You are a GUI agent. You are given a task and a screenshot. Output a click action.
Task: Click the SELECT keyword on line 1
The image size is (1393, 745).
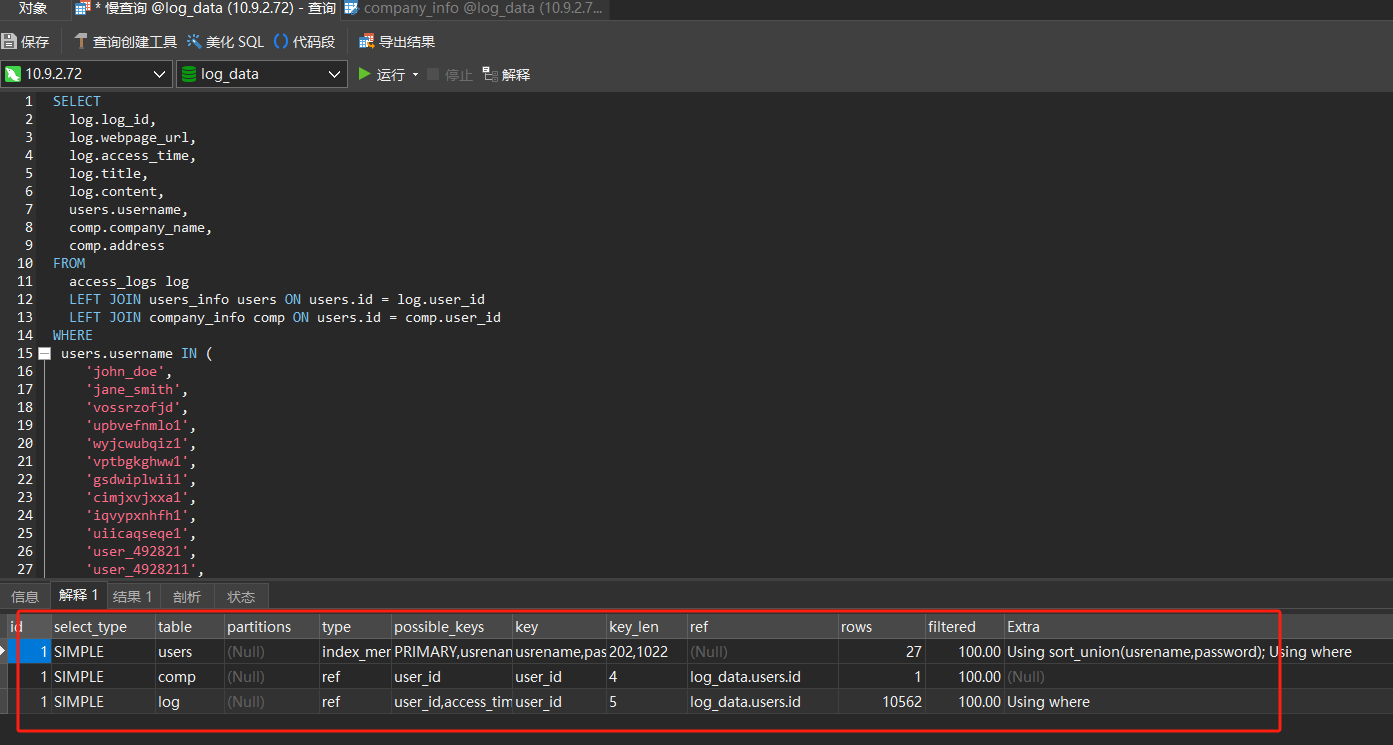point(77,101)
